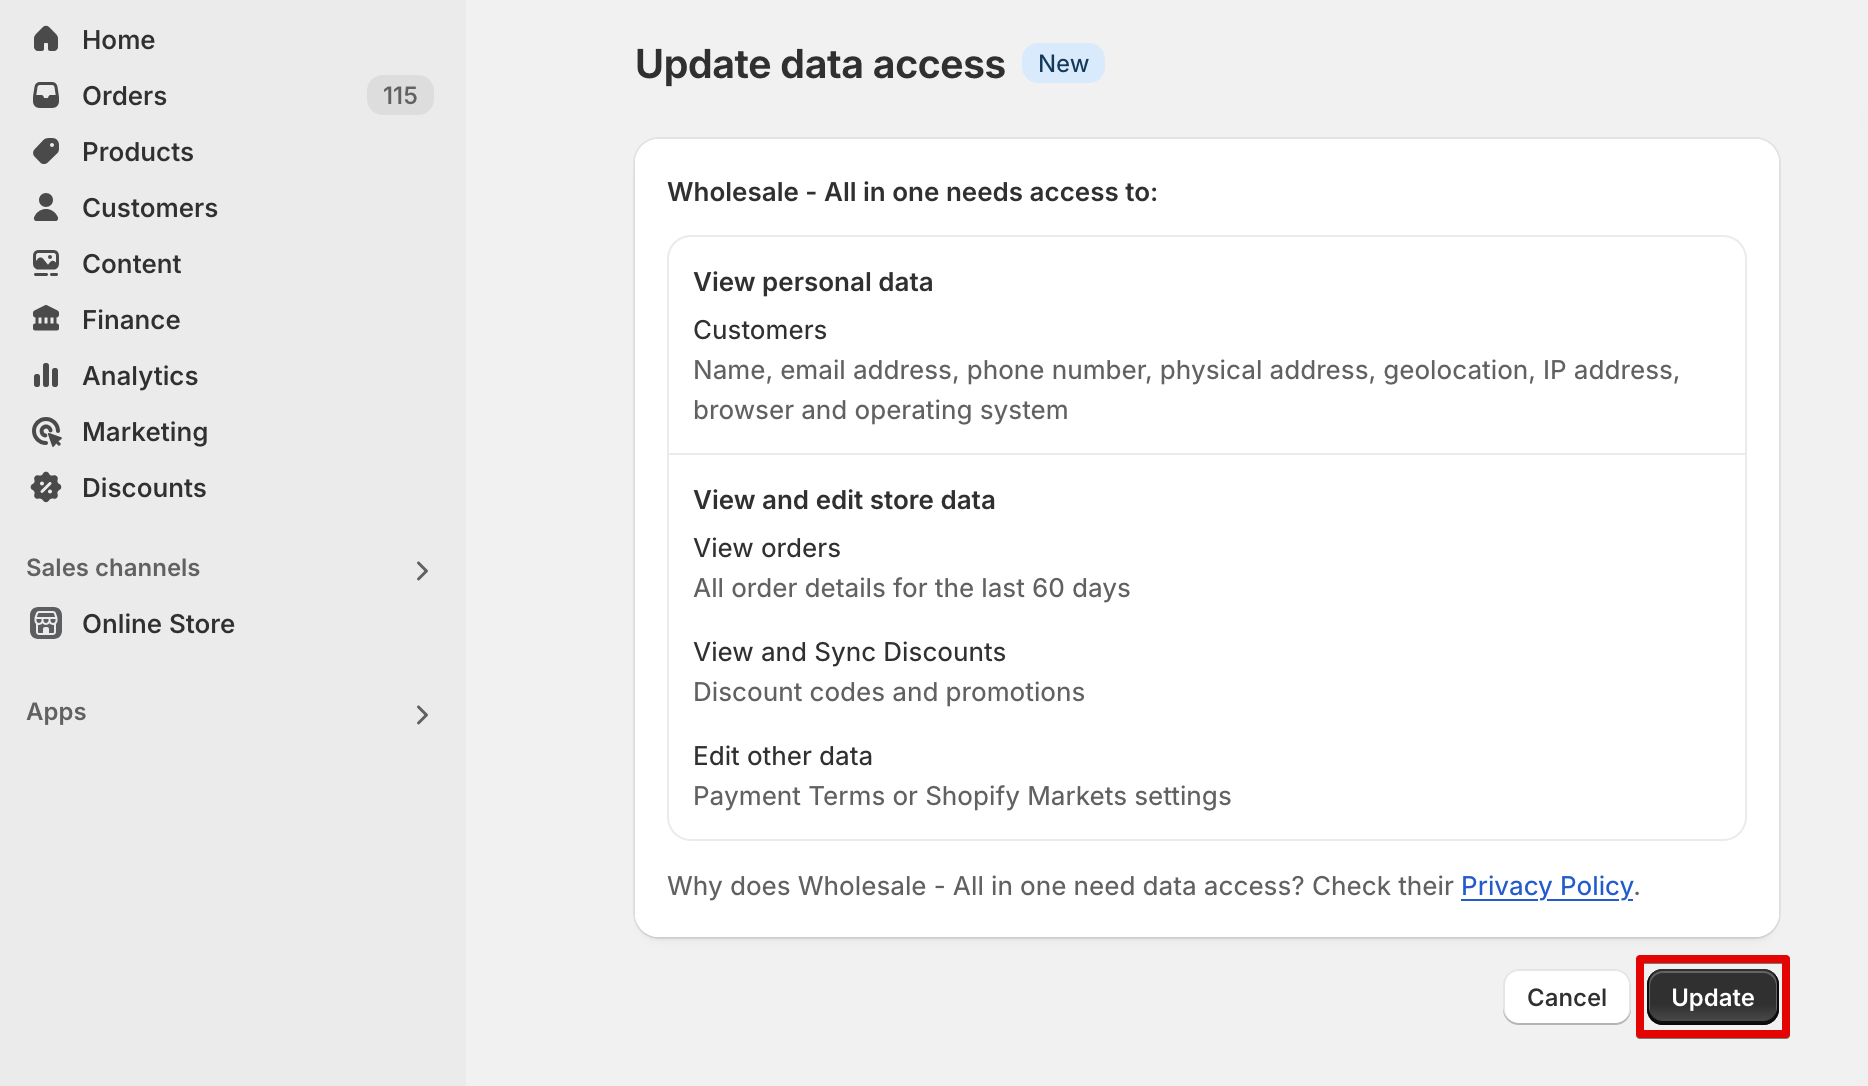Expand the Apps section chevron

coord(422,714)
